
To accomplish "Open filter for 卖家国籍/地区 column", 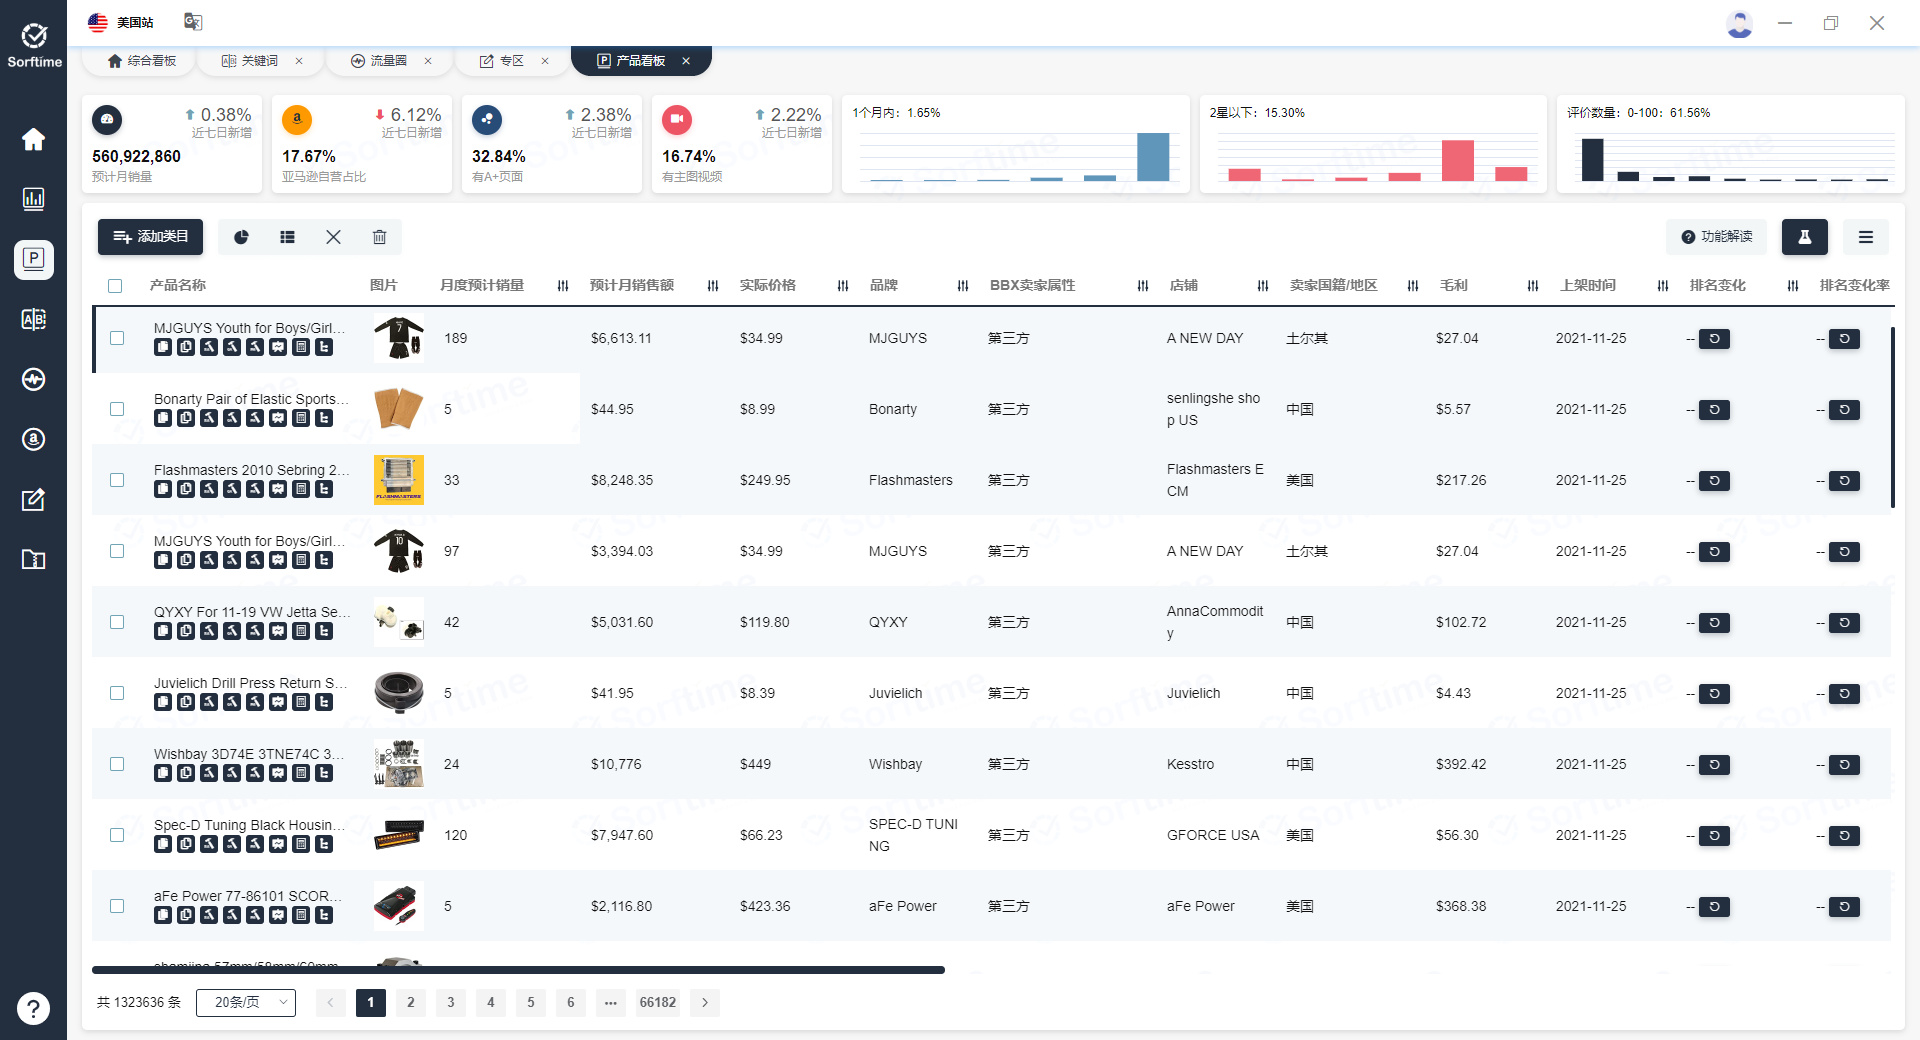I will pos(1413,286).
